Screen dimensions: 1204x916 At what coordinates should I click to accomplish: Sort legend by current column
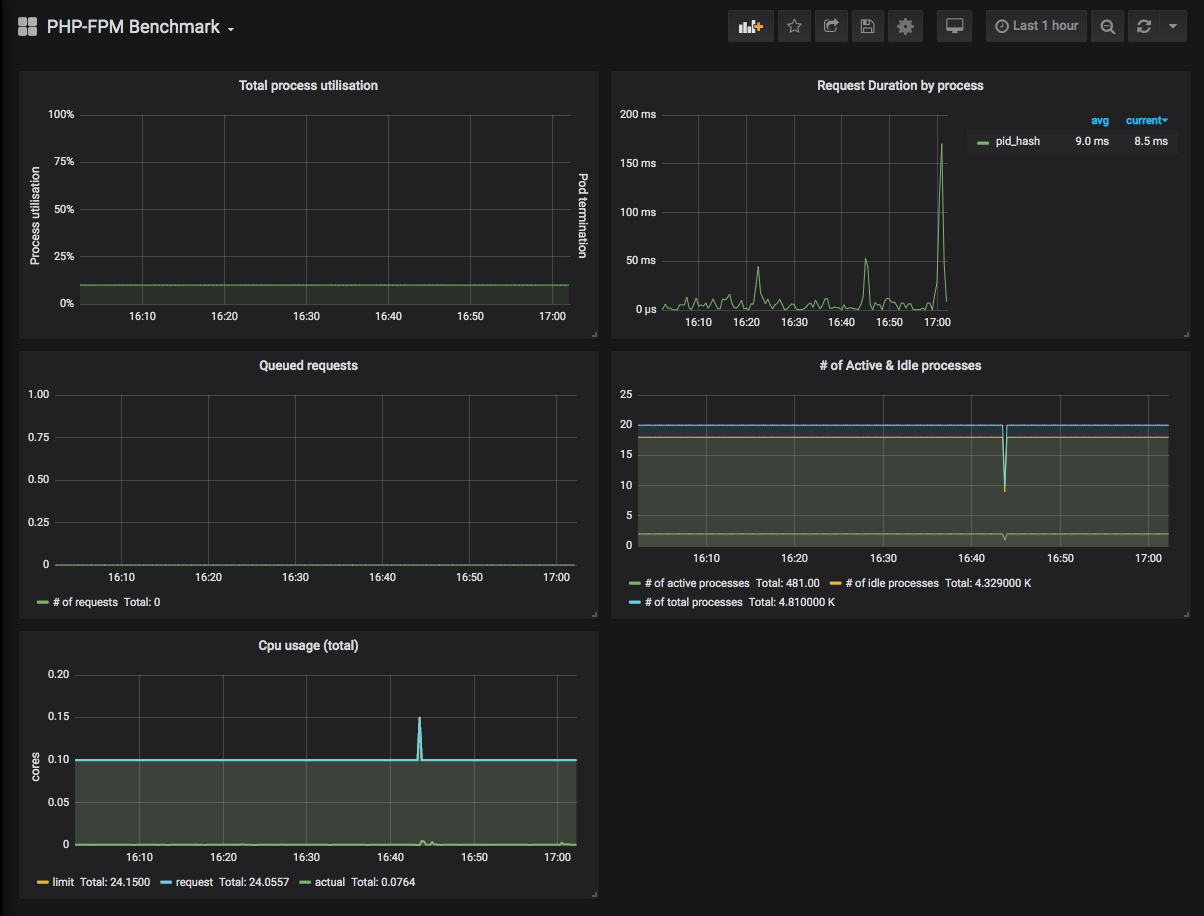(1147, 121)
